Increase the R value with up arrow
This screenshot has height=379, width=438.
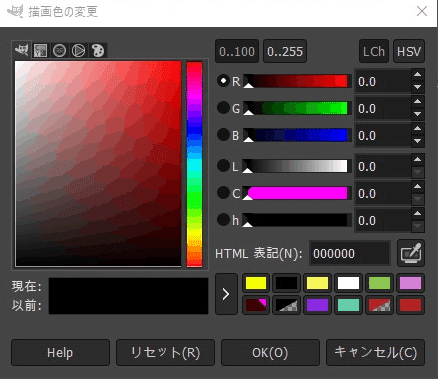pos(417,75)
